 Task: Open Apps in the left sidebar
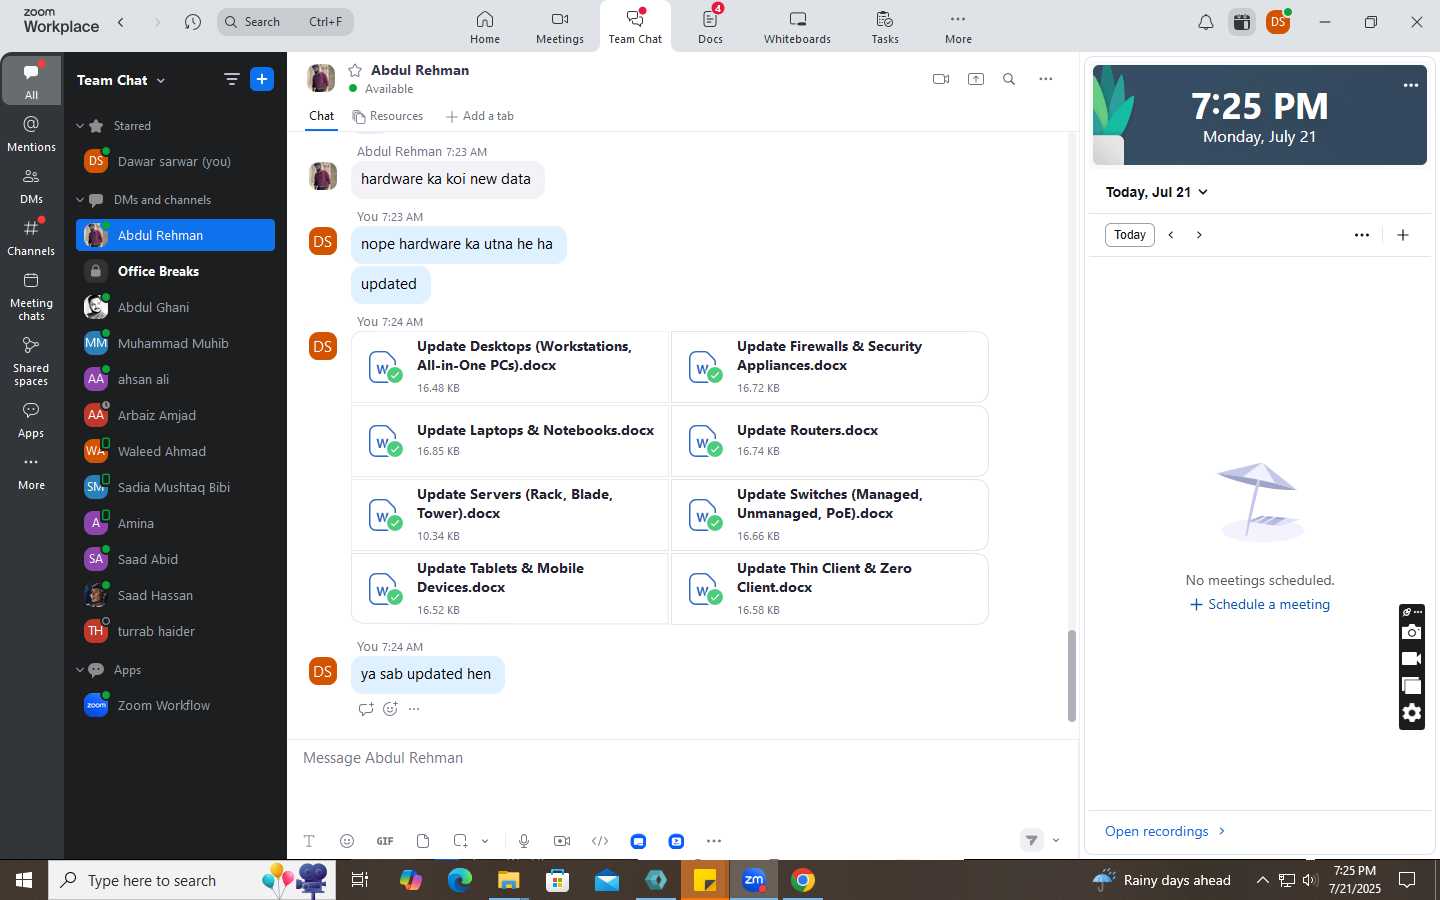click(31, 420)
